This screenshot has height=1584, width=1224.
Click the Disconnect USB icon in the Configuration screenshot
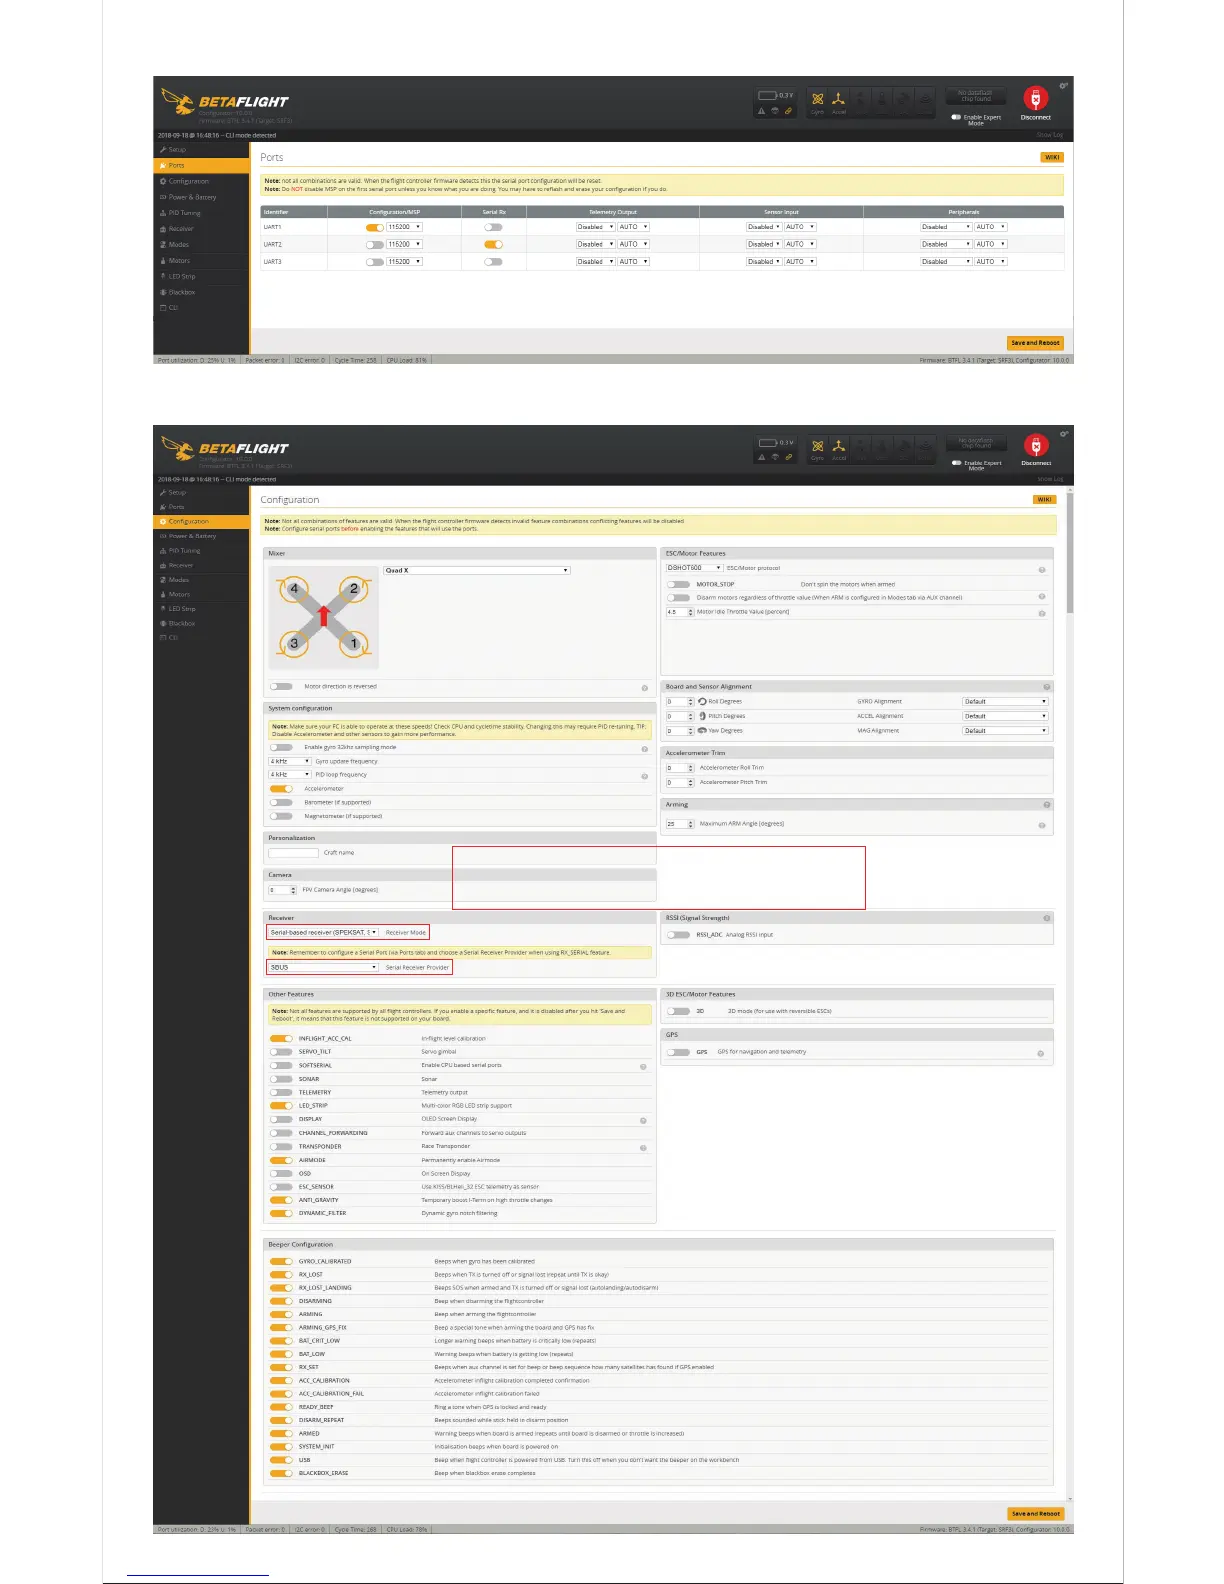(1036, 445)
